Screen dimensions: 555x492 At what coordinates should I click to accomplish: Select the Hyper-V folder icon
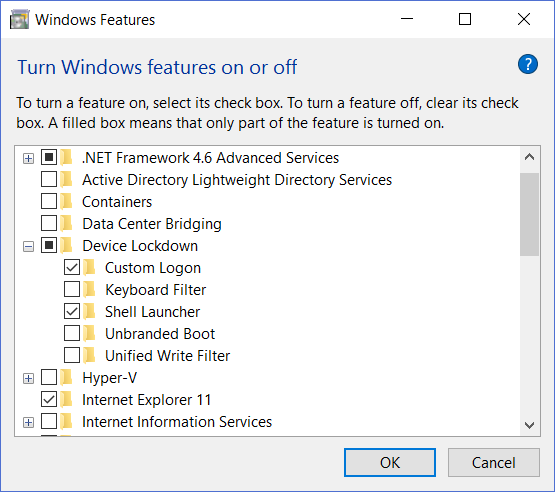point(66,378)
